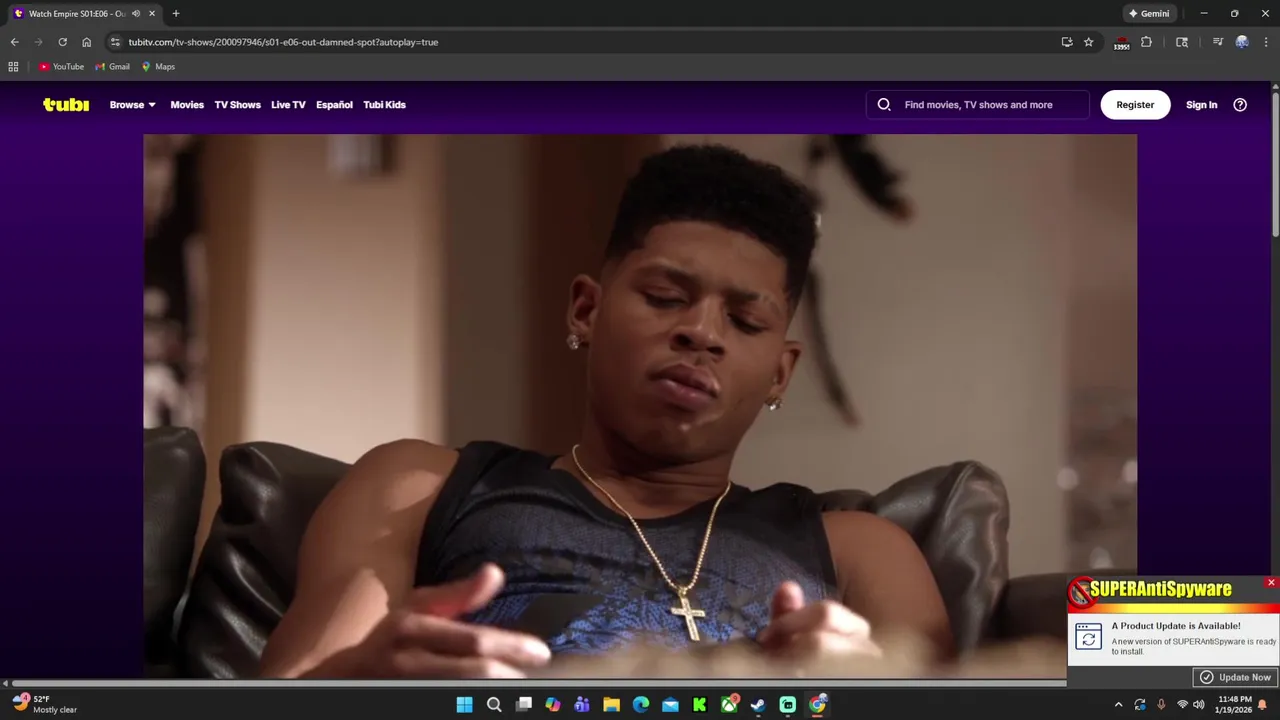The height and width of the screenshot is (720, 1280).
Task: Click the install app icon in address bar
Action: point(1067,42)
